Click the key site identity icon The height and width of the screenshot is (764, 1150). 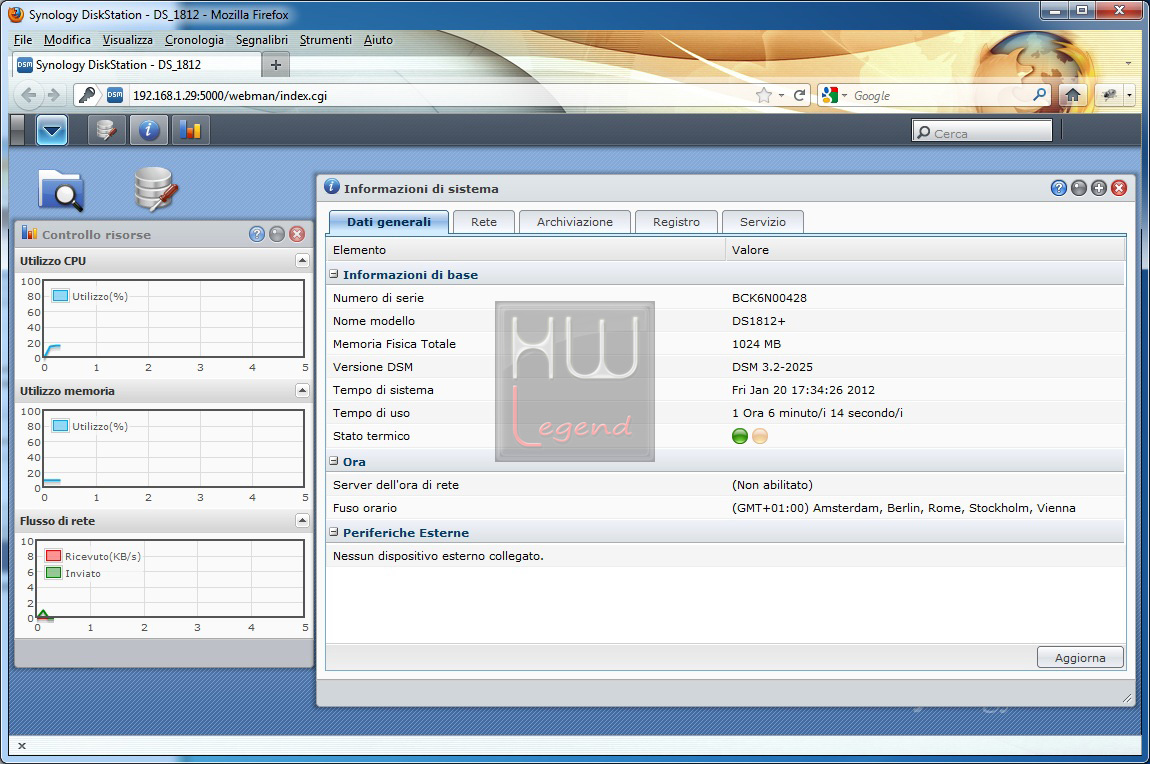(87, 95)
